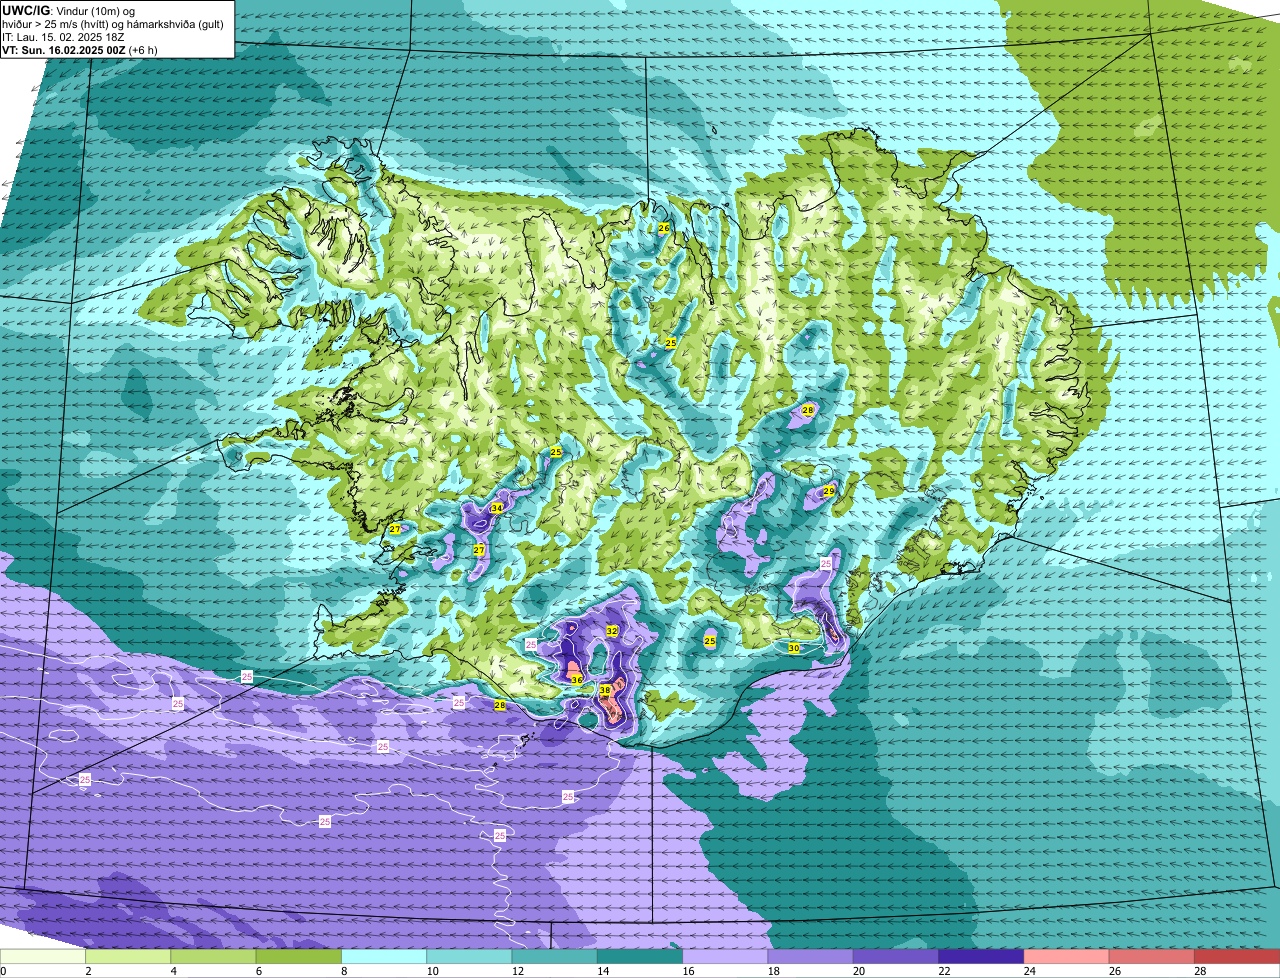Click the medium purple 18–20 m/s legend swatch

(x=811, y=956)
